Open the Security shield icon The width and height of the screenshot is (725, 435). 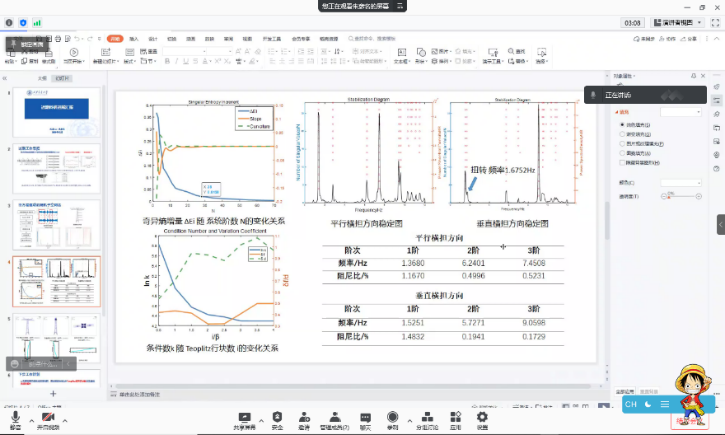click(x=277, y=417)
